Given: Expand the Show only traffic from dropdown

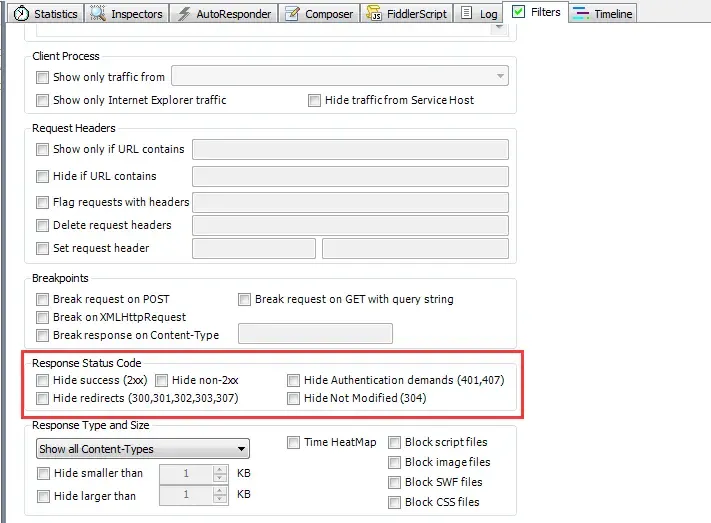Looking at the screenshot, I should click(500, 76).
